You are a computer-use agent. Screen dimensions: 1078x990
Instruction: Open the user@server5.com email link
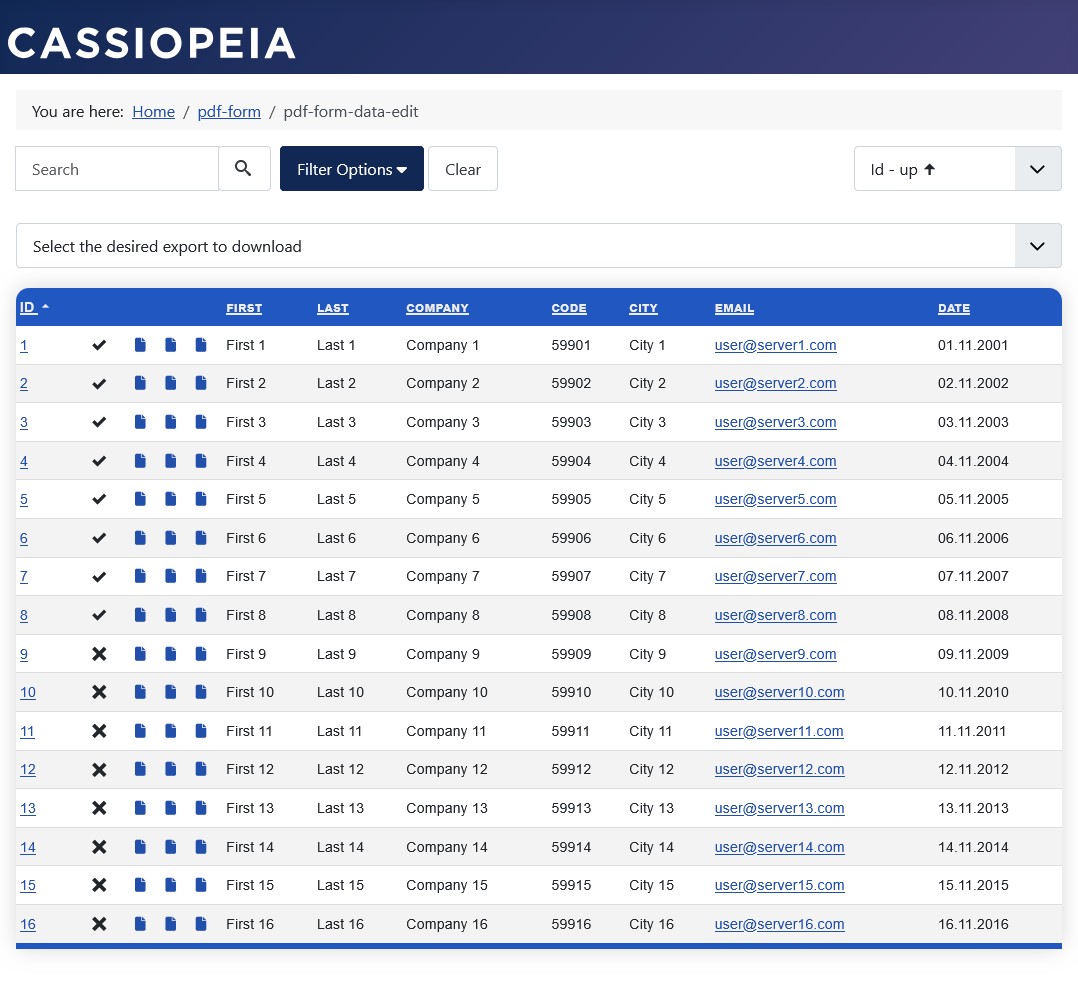coord(775,499)
